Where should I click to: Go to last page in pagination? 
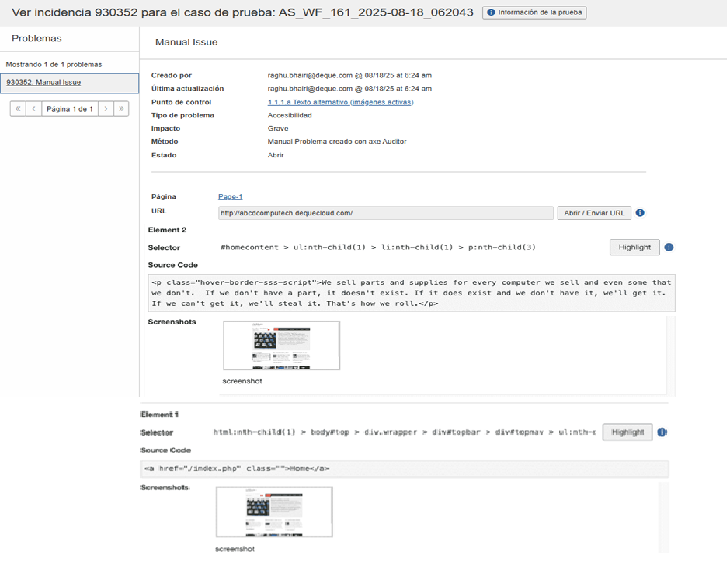121,108
